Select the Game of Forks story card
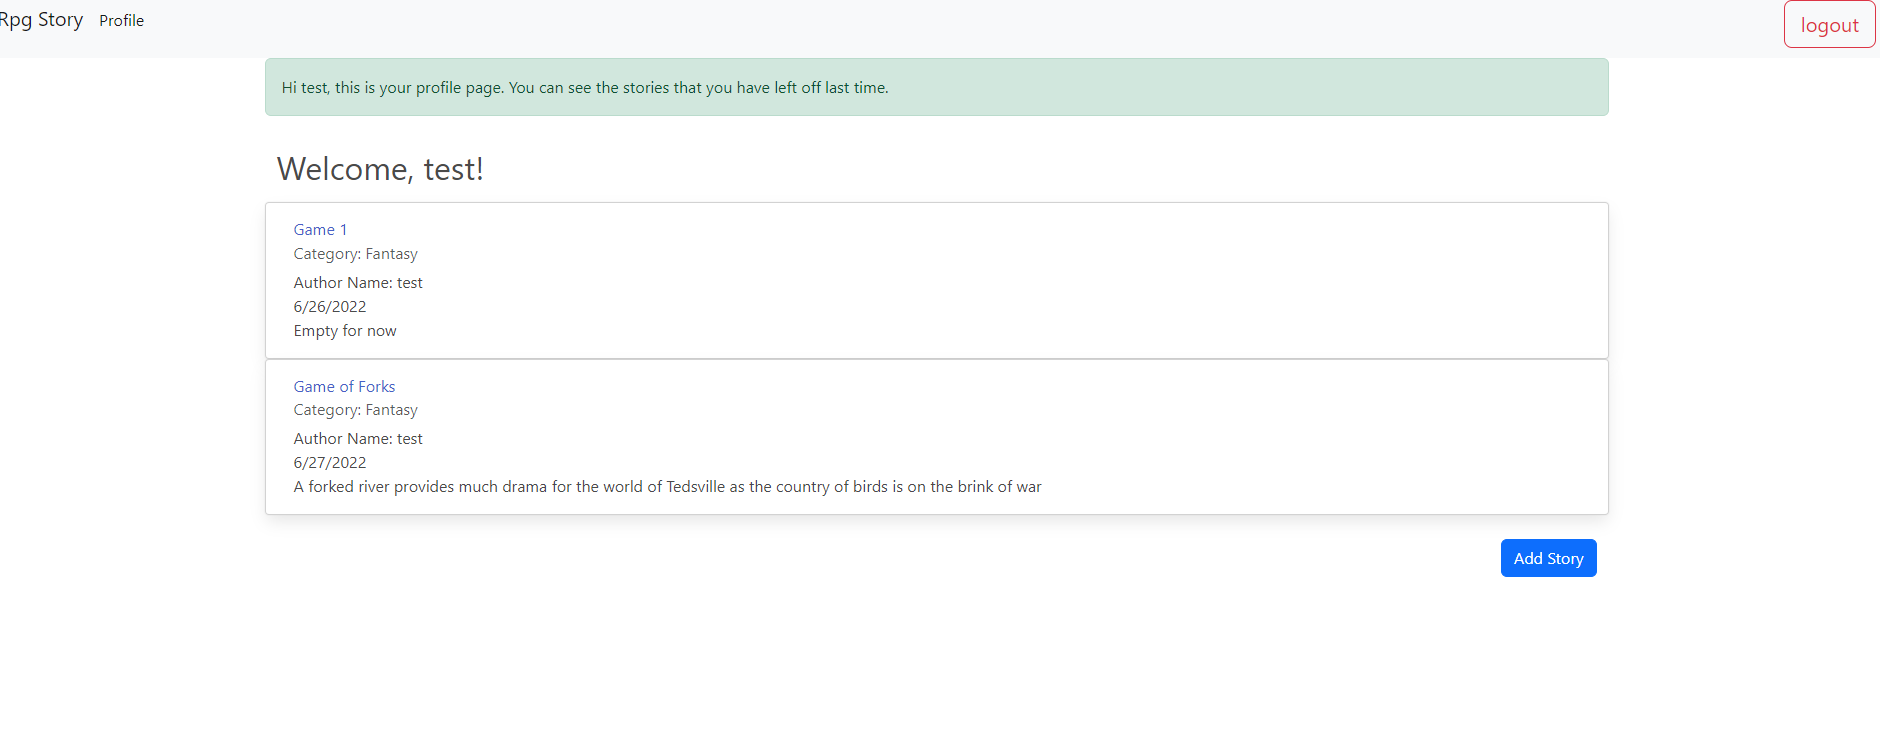1880x743 pixels. pos(936,437)
